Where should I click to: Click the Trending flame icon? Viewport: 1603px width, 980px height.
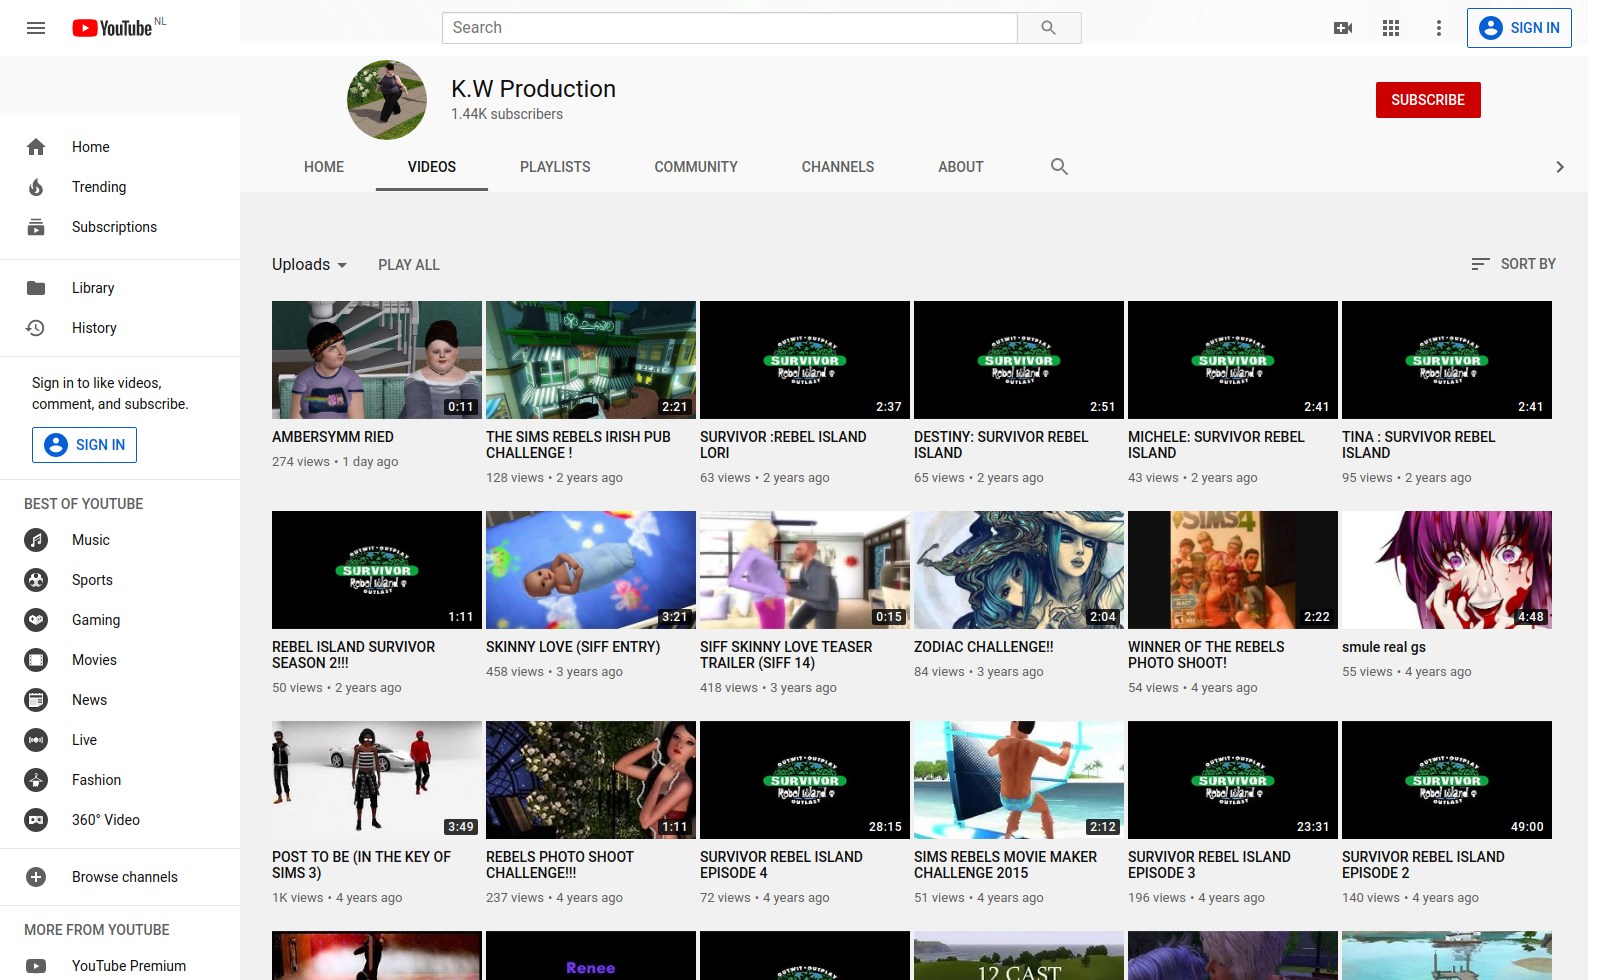36,187
